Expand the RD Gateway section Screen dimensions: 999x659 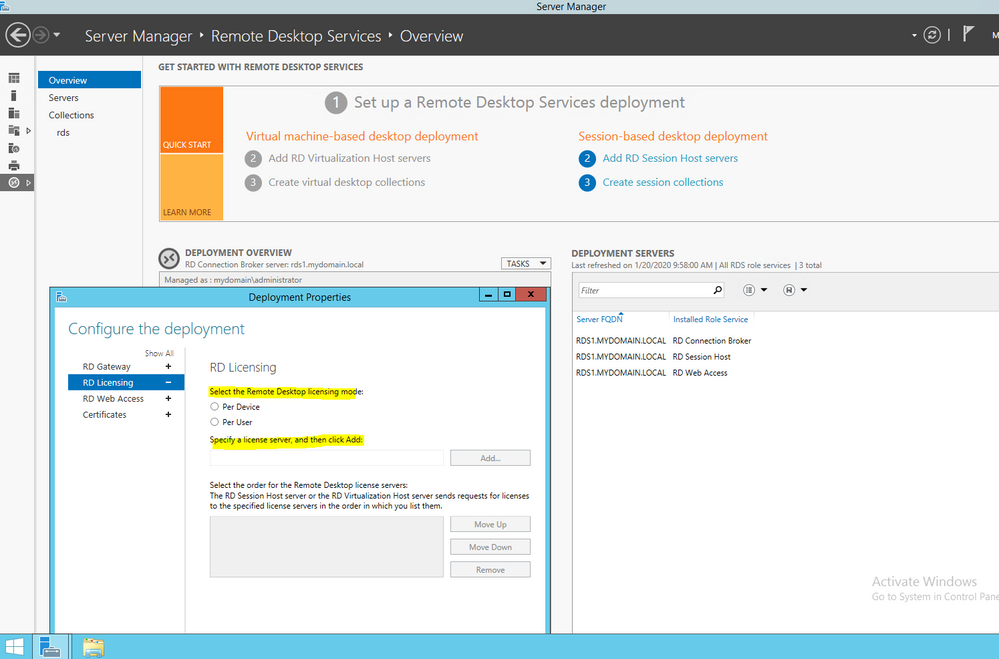point(168,366)
